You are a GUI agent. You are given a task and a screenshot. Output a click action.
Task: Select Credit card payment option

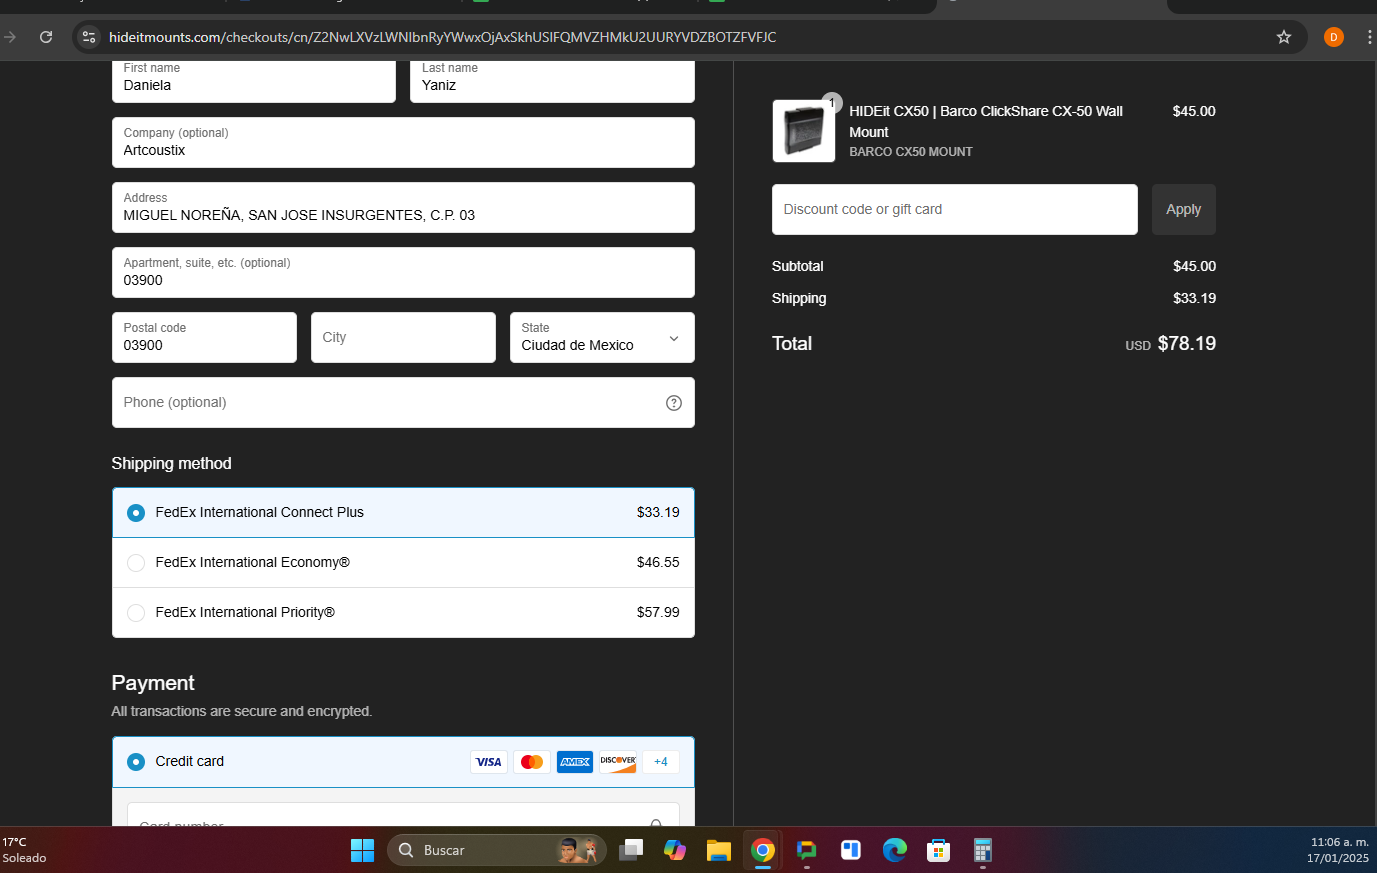403,762
